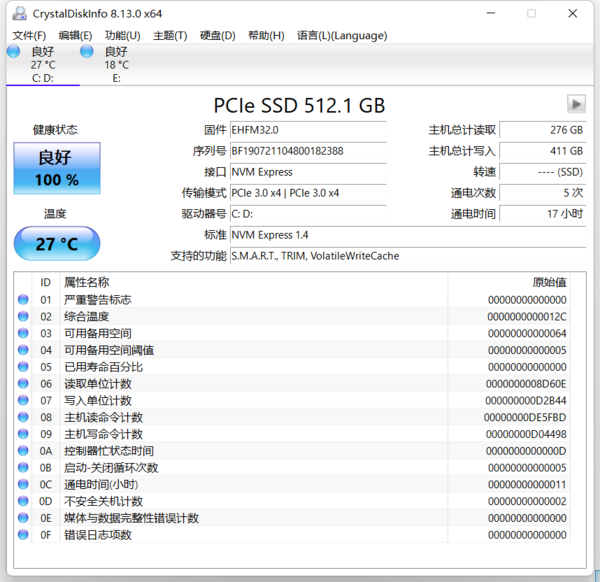
Task: Click status orb of attribute 08 主机读命令计数
Action: (23, 417)
